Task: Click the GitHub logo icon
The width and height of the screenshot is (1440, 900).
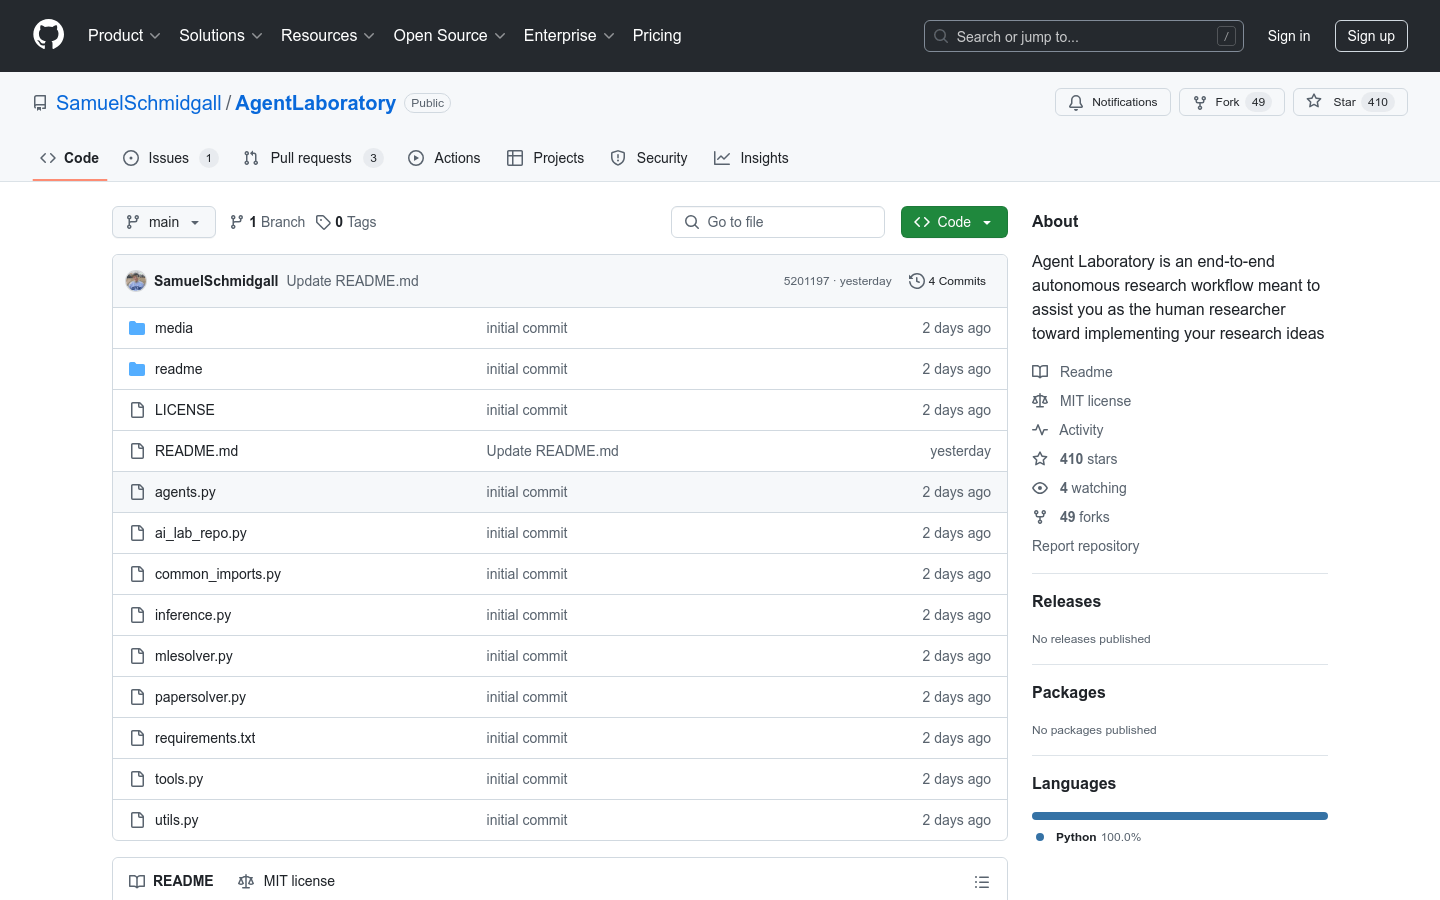Action: coord(49,35)
